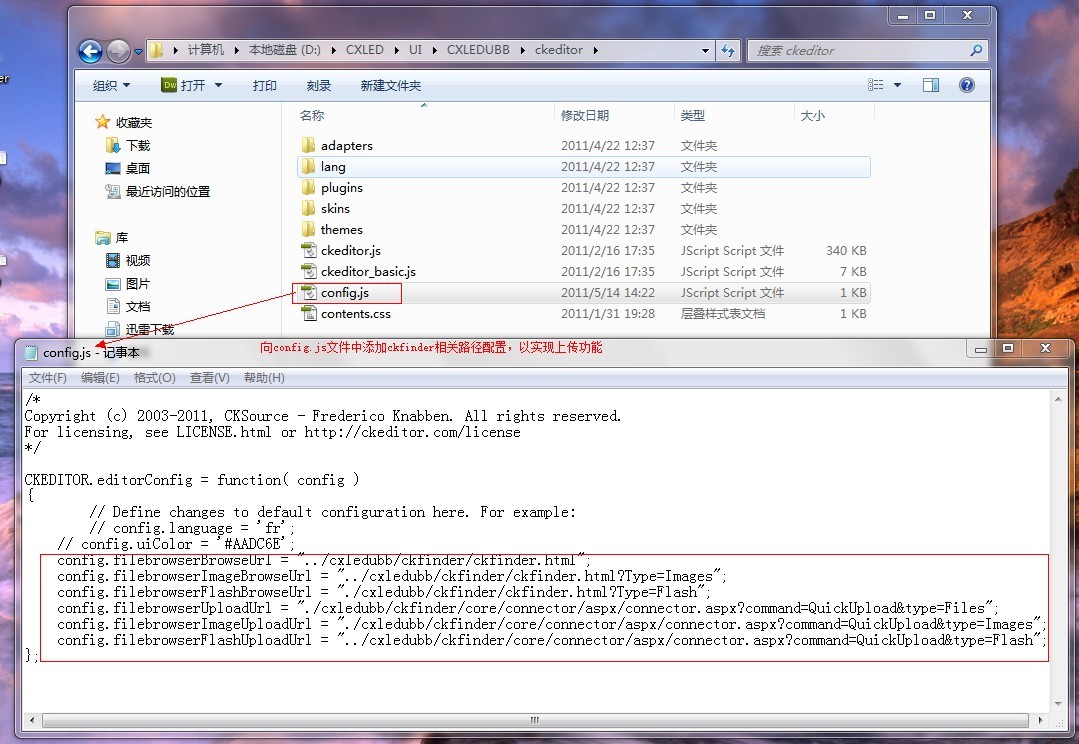Select the config.js file in the list

coord(345,293)
